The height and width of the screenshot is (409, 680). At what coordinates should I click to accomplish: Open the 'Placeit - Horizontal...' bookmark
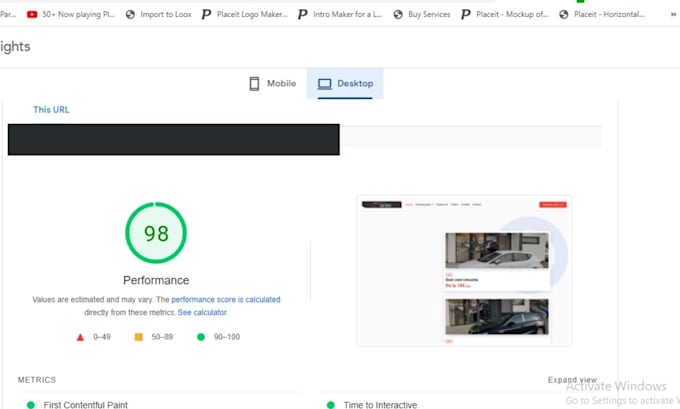602,14
